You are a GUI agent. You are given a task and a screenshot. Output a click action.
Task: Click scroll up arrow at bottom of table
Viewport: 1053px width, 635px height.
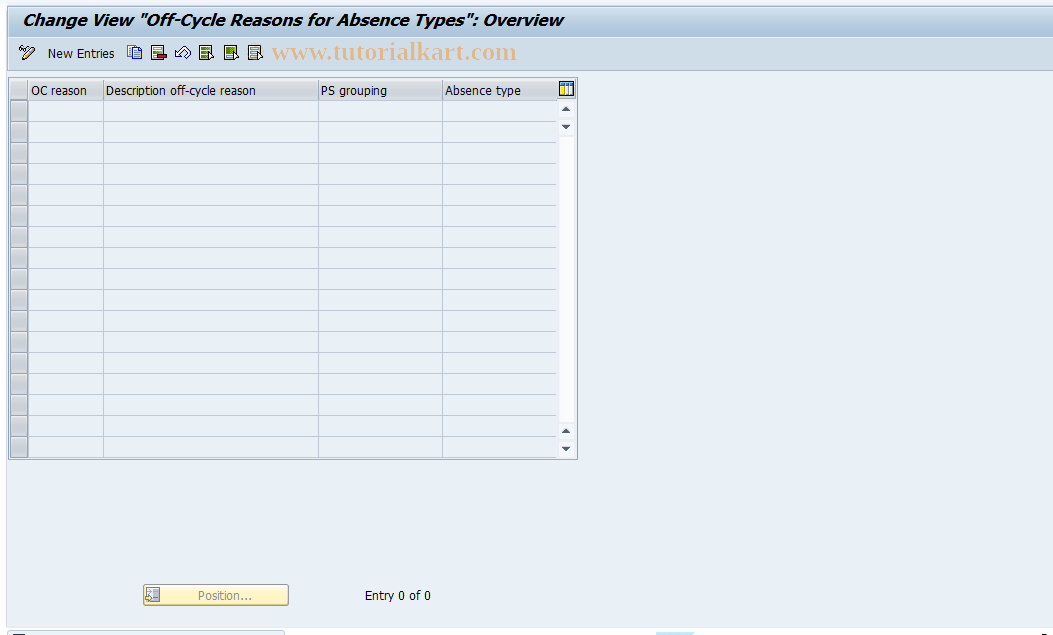[x=566, y=431]
